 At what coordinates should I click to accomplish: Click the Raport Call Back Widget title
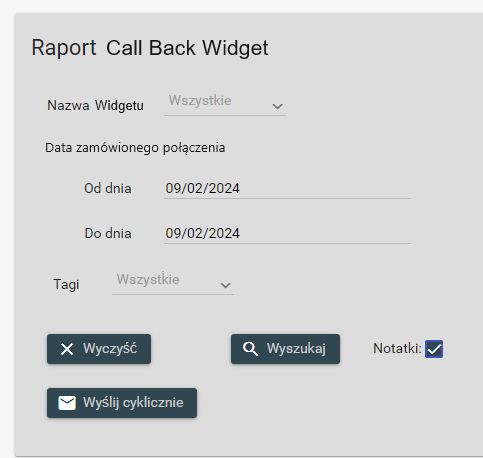pos(150,48)
